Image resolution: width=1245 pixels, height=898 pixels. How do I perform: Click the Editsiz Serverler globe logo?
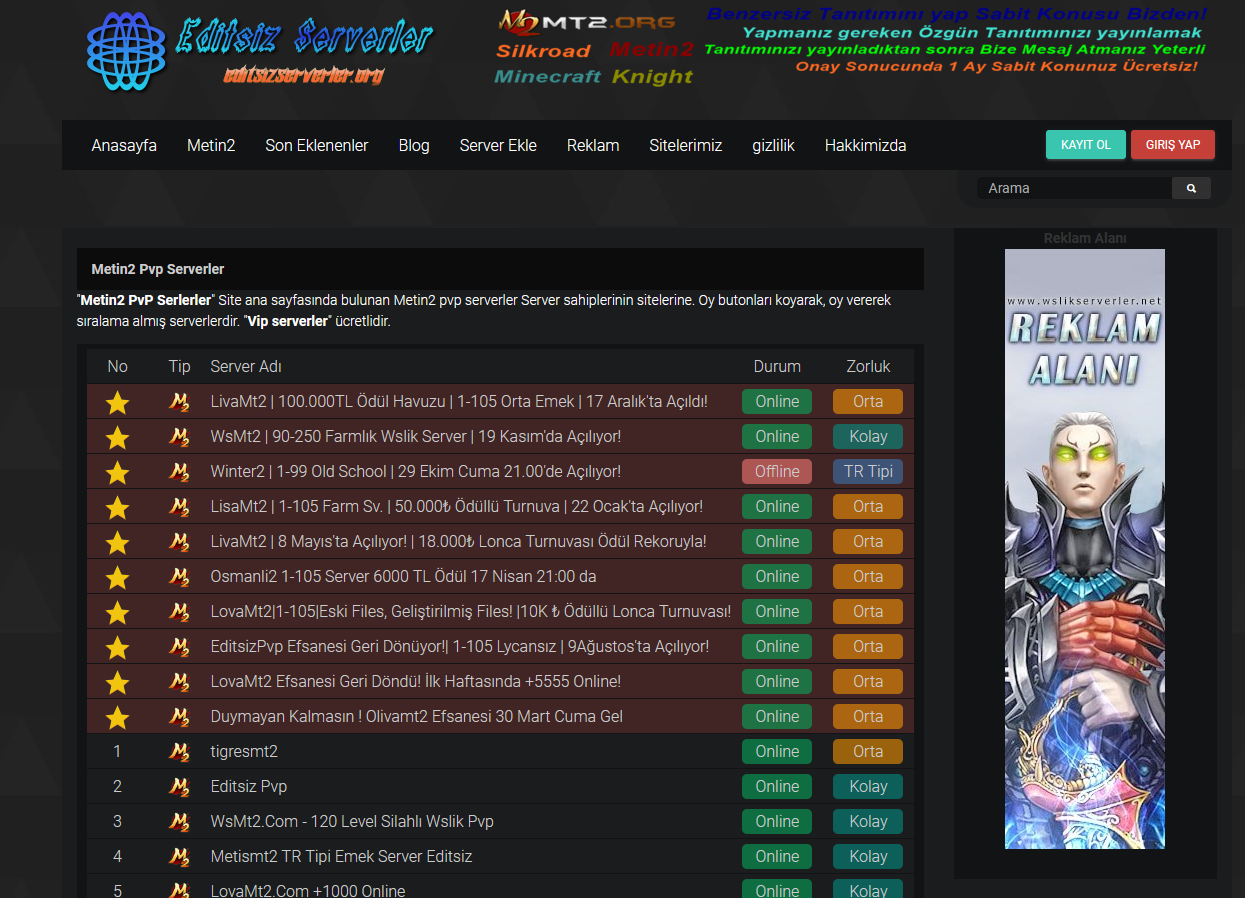pos(125,52)
